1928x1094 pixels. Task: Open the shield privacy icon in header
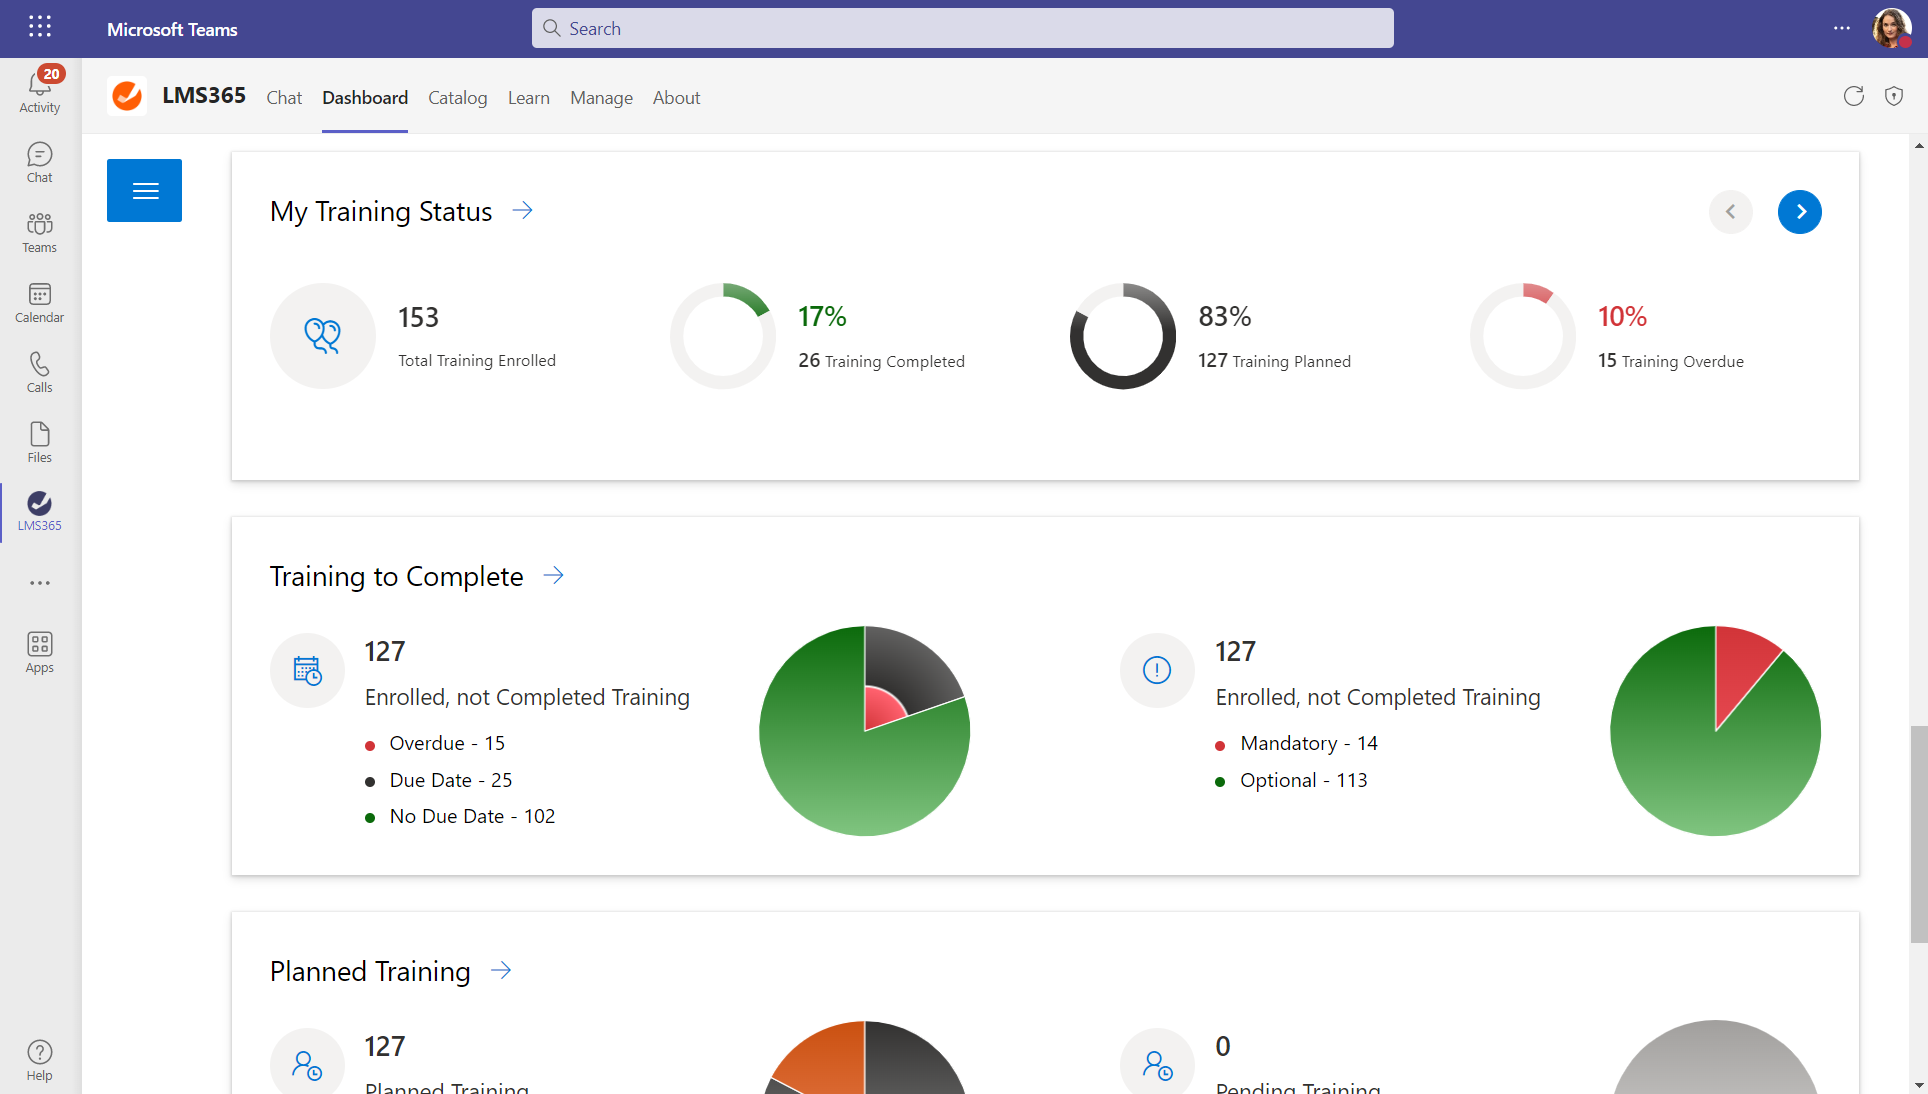click(1894, 96)
